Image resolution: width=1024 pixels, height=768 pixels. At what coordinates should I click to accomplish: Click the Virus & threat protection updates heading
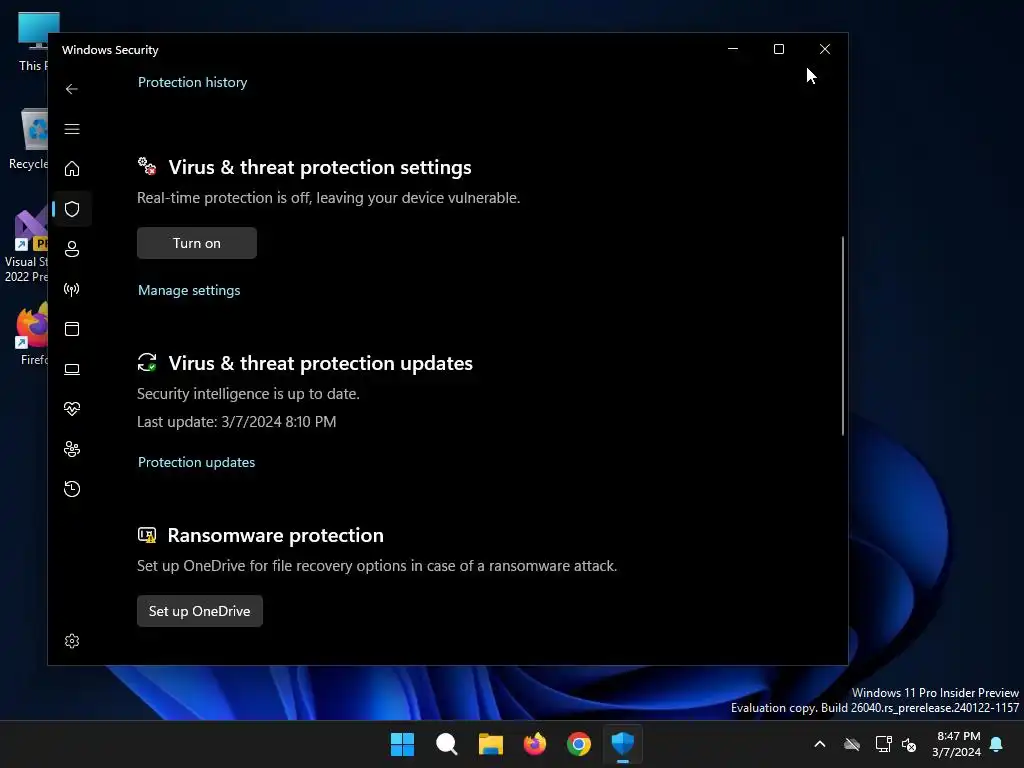[x=321, y=363]
